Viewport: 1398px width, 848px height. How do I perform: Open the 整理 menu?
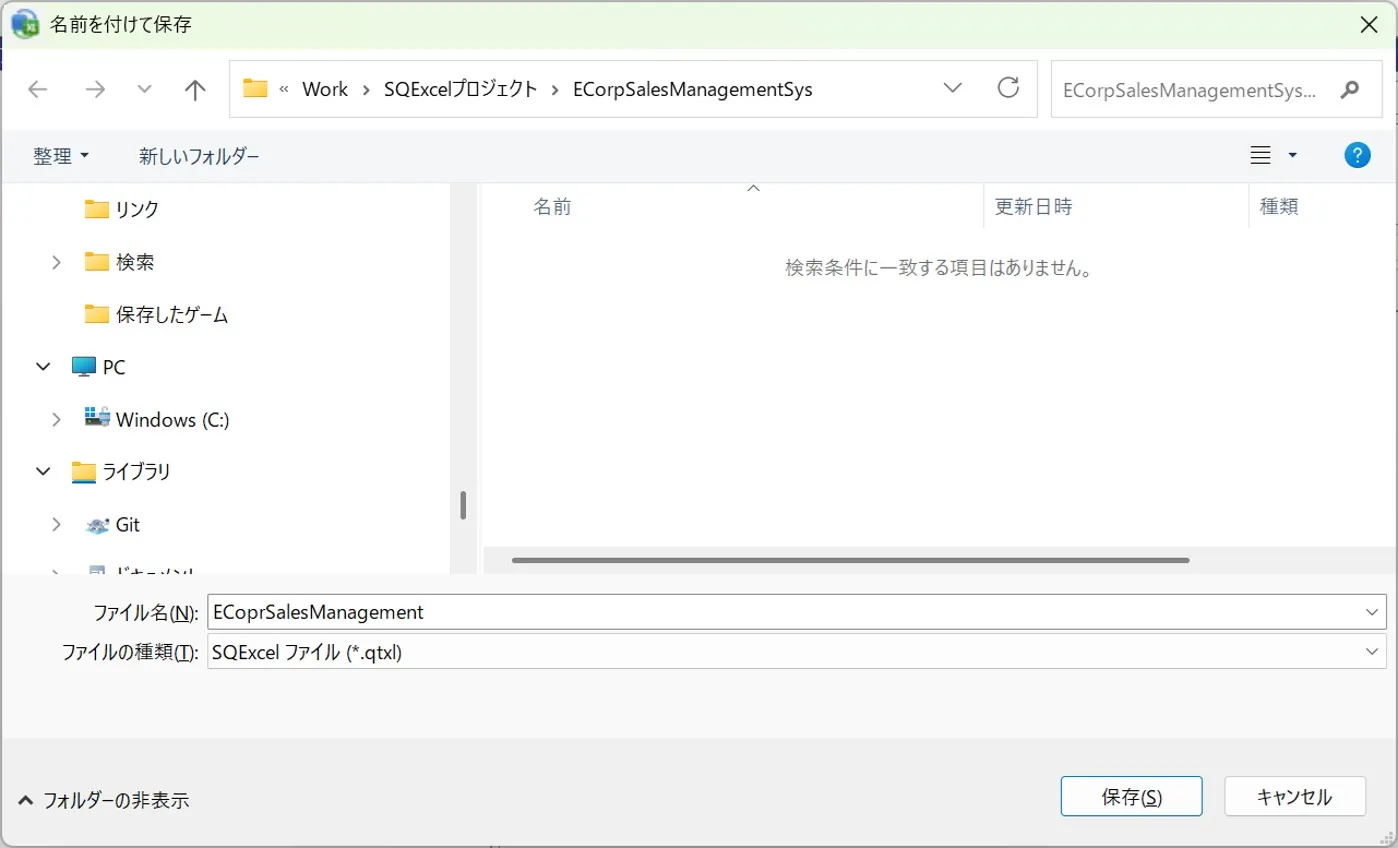[61, 156]
